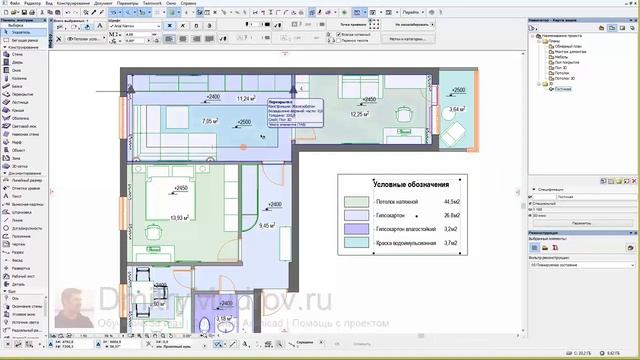Open the Перейти navigation button
Viewport: 640px width, 360px height.
point(413,13)
